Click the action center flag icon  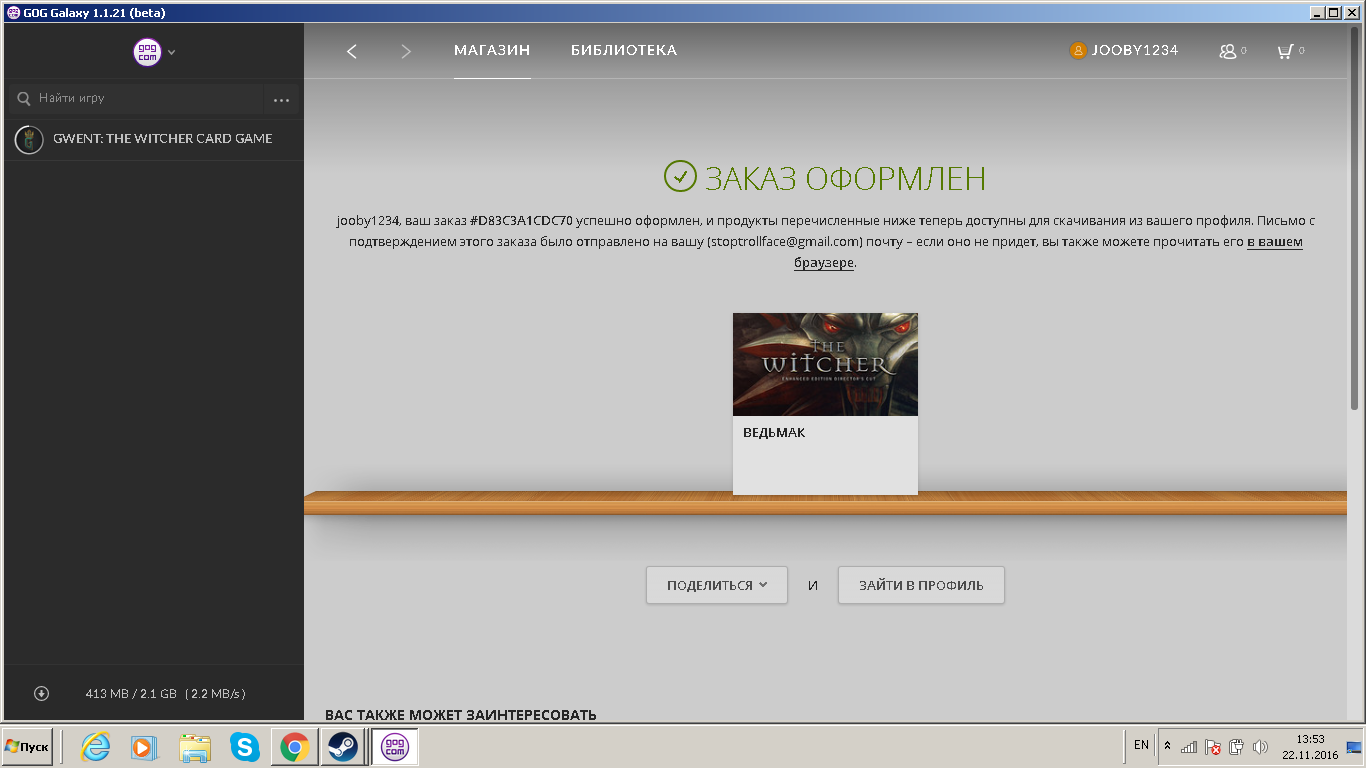[1213, 746]
